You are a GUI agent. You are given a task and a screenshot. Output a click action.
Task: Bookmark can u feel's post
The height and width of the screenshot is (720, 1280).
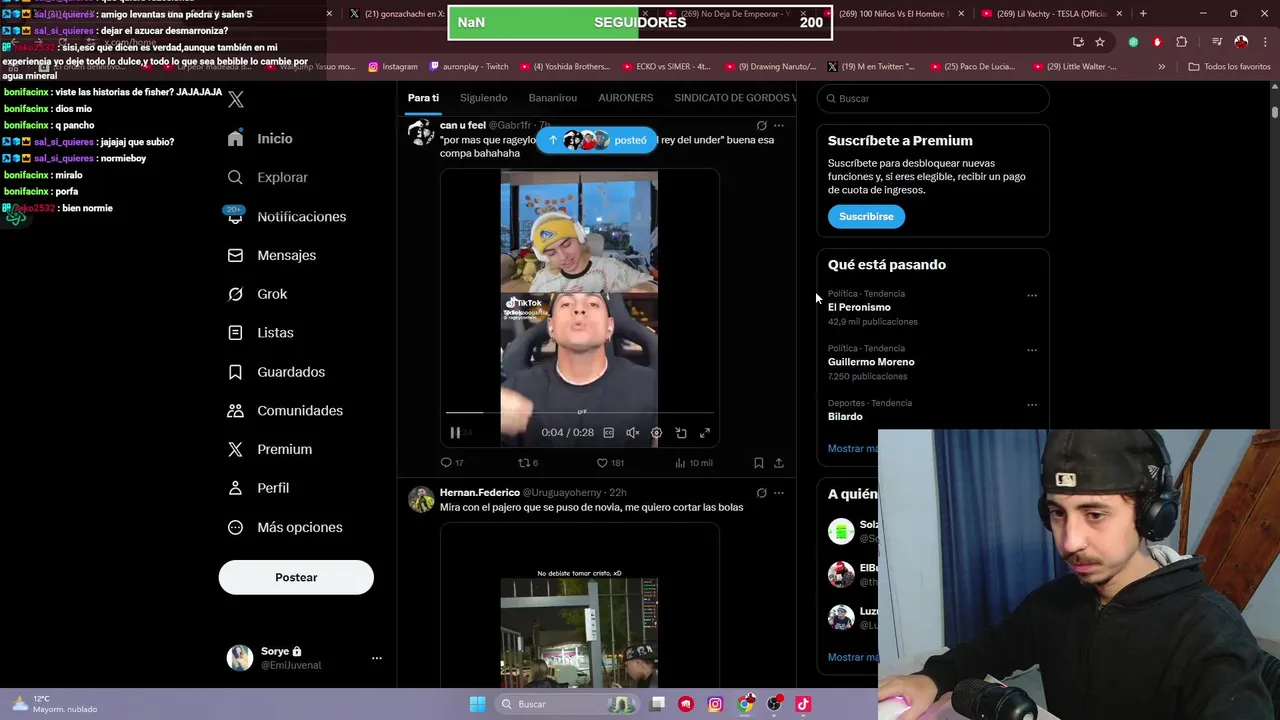(759, 463)
